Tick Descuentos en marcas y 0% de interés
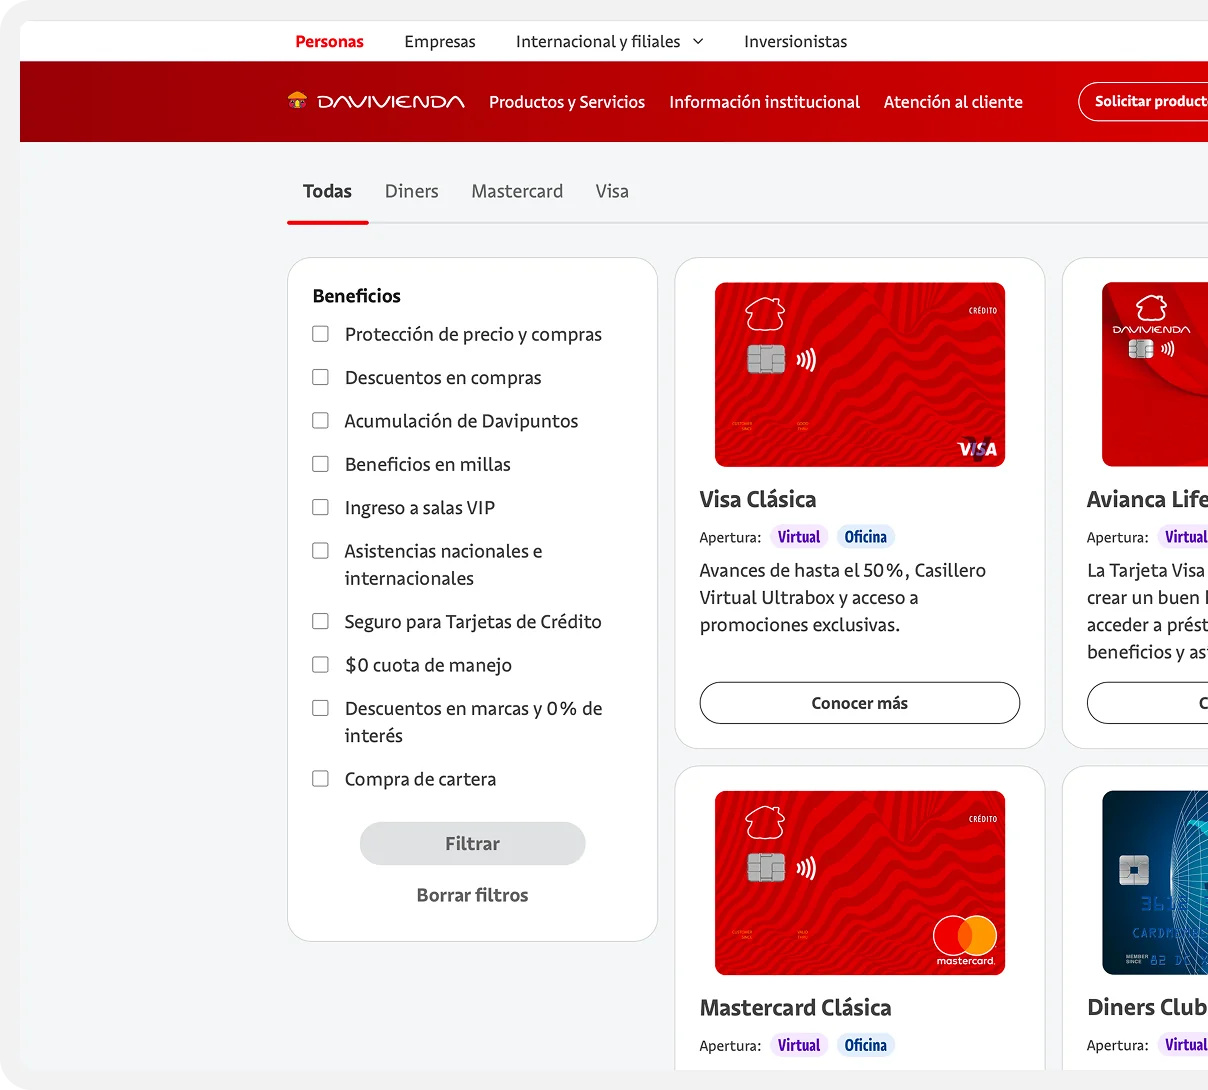Screen dimensions: 1208x1090 coord(320,708)
